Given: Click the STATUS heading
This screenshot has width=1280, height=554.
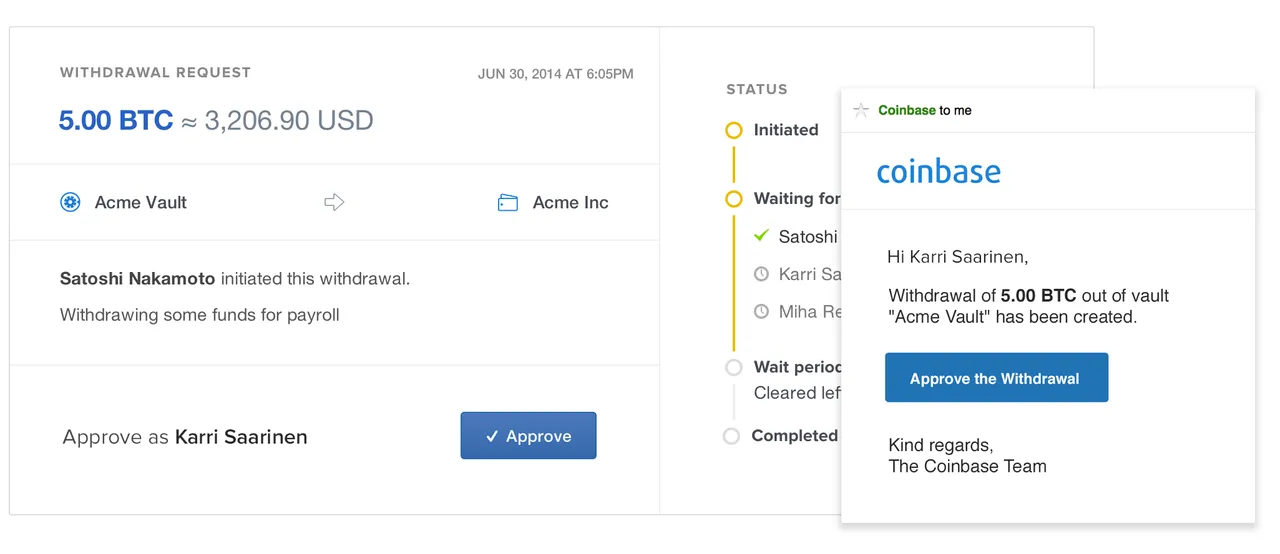Looking at the screenshot, I should pos(757,89).
